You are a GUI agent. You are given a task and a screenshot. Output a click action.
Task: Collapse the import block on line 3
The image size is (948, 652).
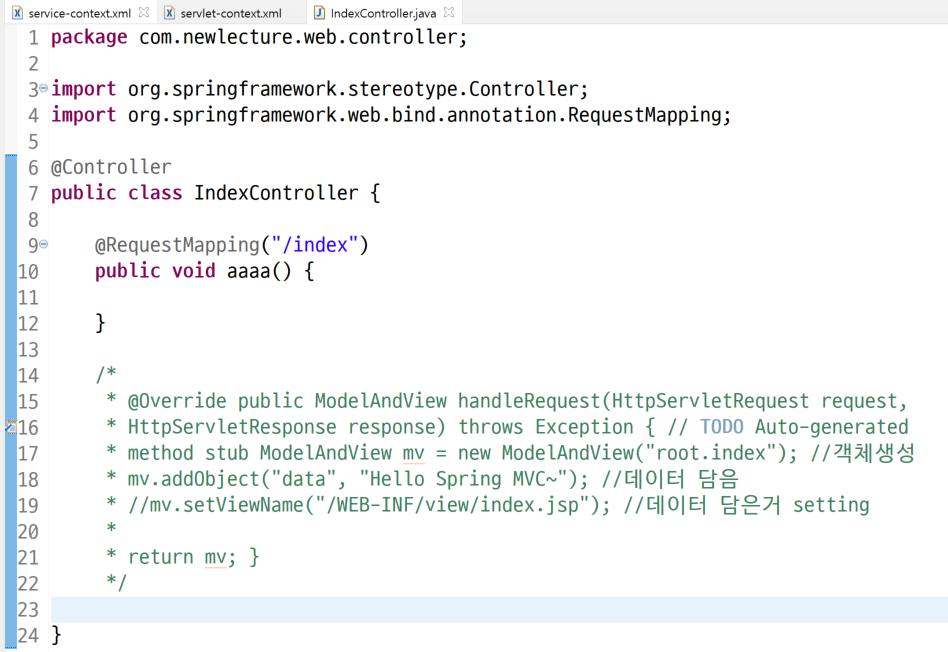[x=44, y=88]
